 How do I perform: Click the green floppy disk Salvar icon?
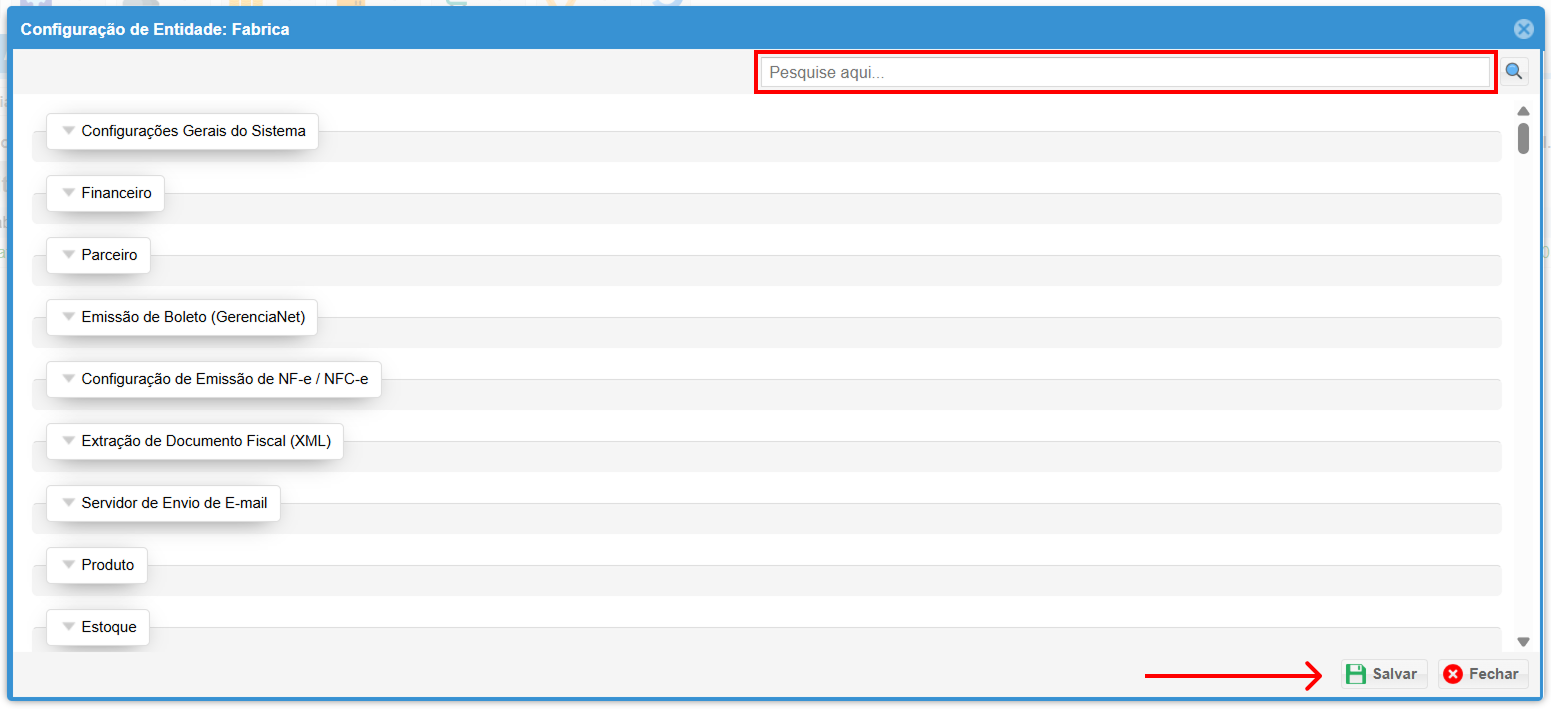click(1355, 674)
